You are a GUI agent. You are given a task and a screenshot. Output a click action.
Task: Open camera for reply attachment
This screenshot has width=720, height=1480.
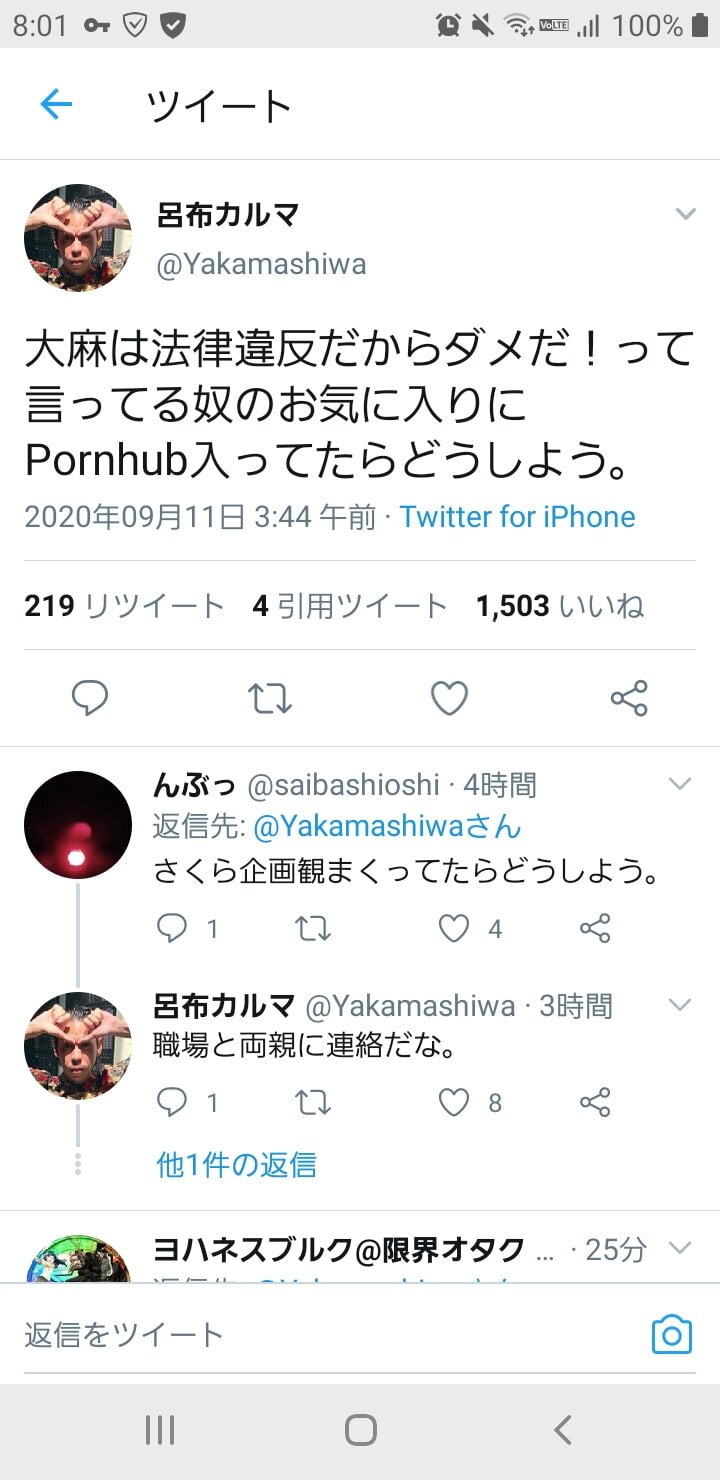tap(671, 1334)
